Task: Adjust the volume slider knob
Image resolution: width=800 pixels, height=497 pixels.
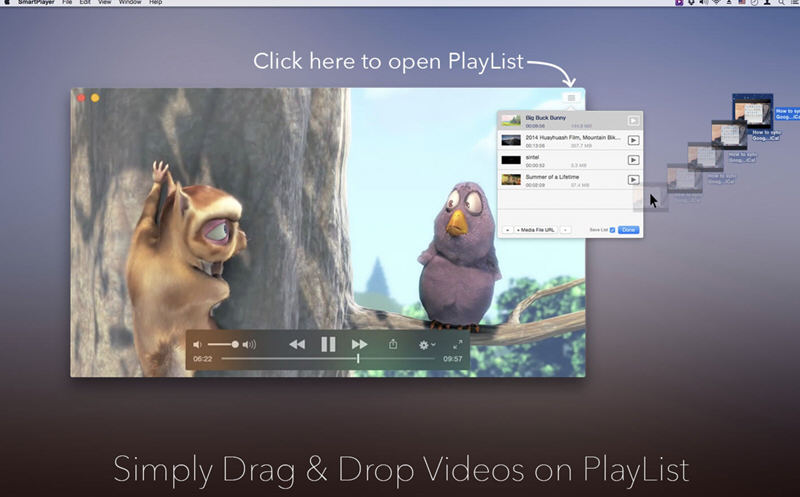Action: [x=235, y=344]
